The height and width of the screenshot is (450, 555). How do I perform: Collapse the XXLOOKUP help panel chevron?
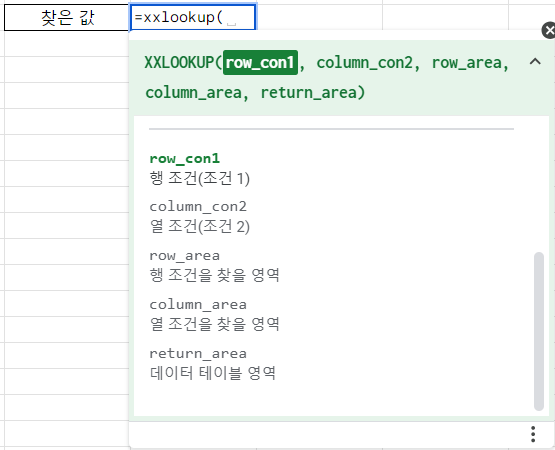(535, 62)
